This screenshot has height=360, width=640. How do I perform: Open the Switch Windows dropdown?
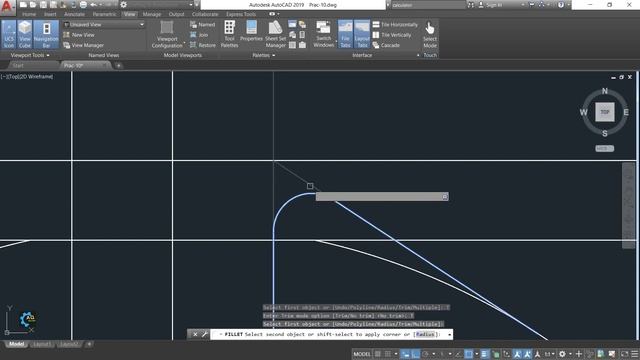click(324, 34)
